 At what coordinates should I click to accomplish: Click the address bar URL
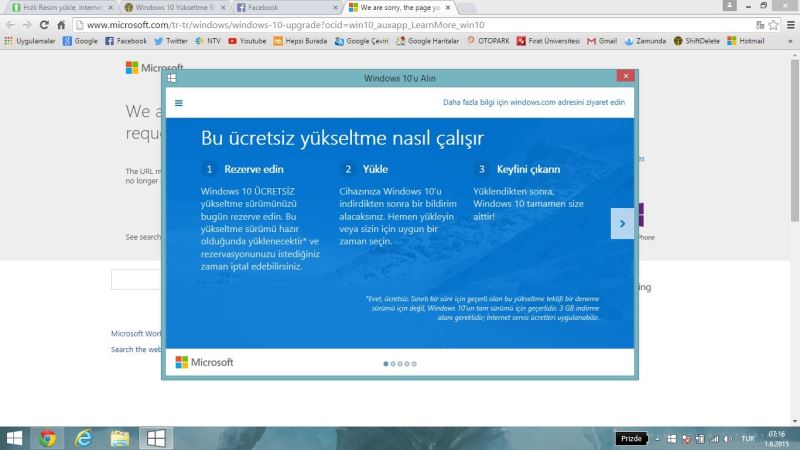(286, 24)
